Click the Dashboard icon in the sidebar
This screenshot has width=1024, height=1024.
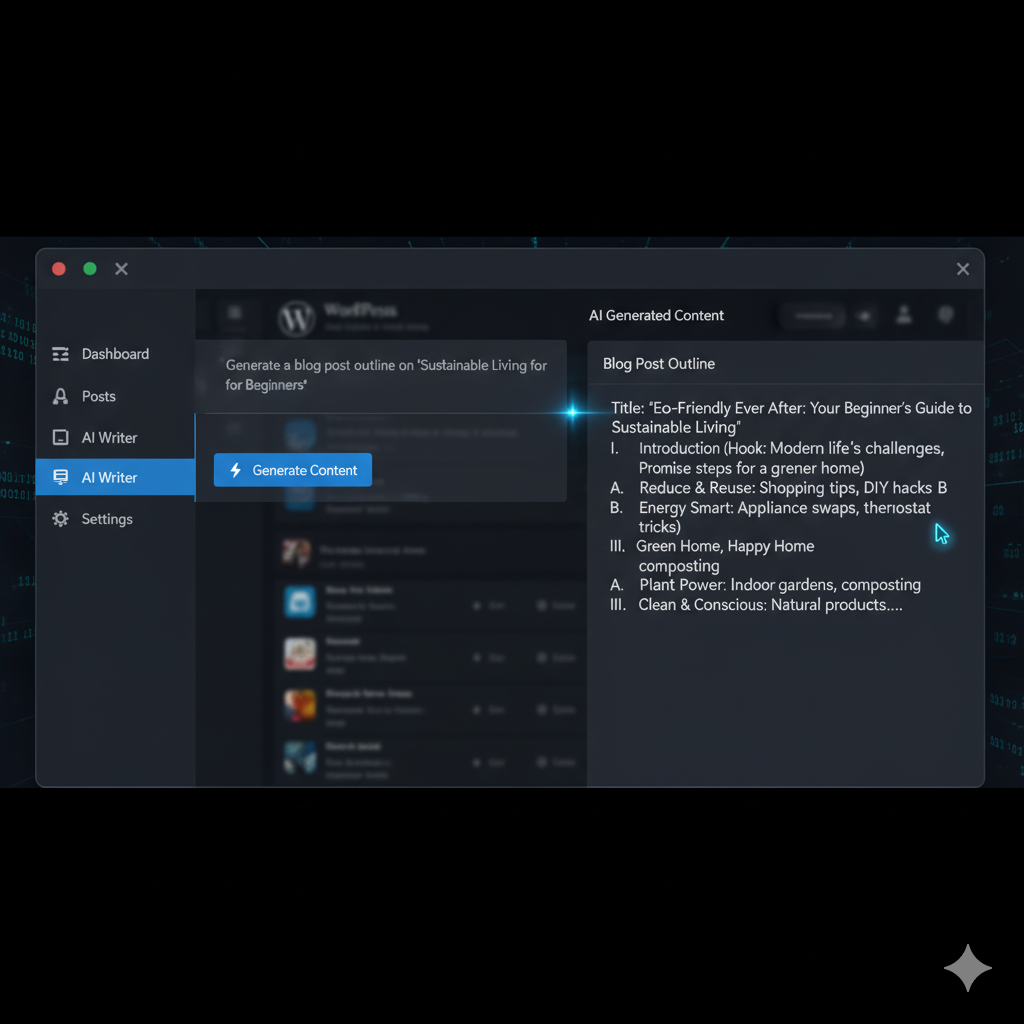coord(61,354)
